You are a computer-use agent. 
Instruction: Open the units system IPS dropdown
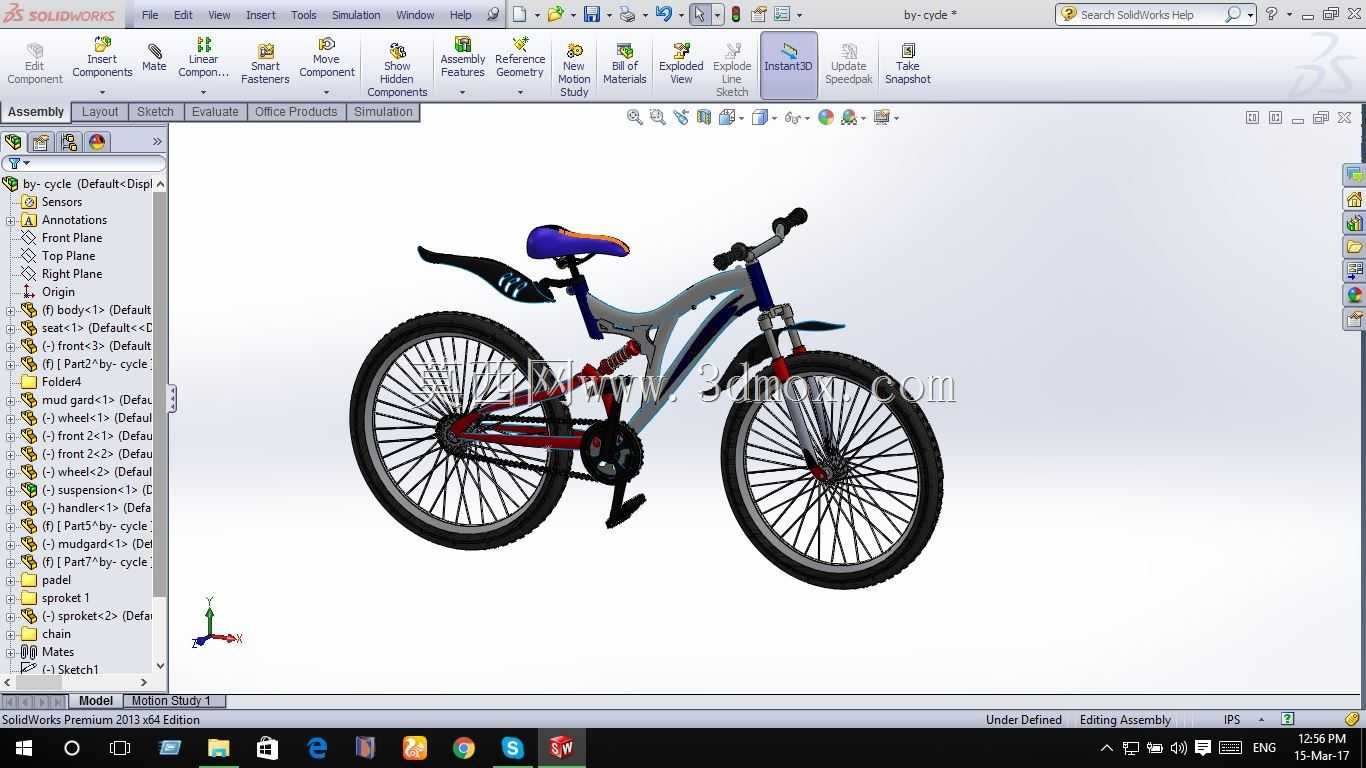click(x=1261, y=719)
